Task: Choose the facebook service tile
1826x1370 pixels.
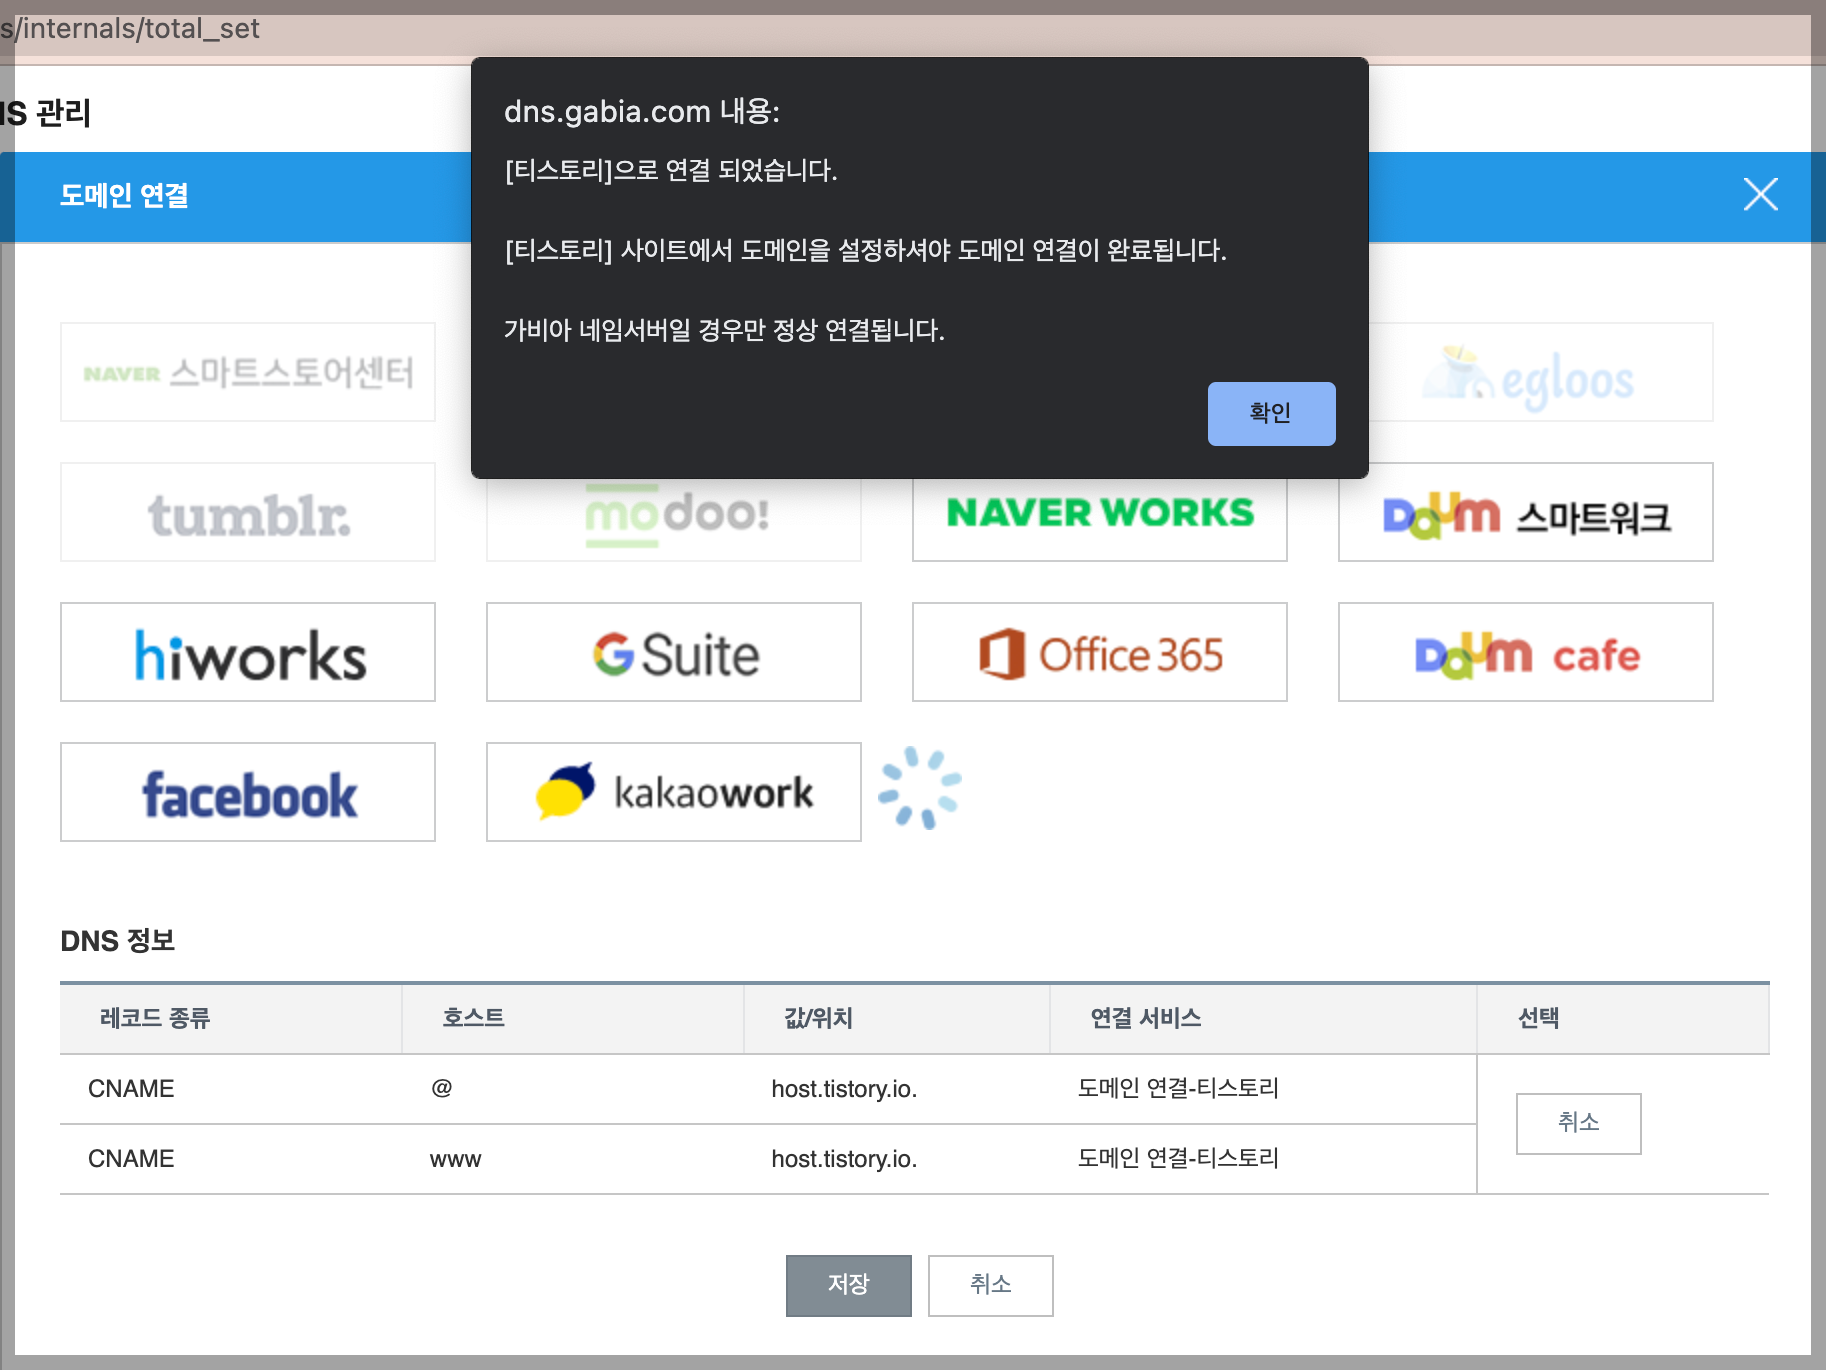Action: pyautogui.click(x=248, y=792)
